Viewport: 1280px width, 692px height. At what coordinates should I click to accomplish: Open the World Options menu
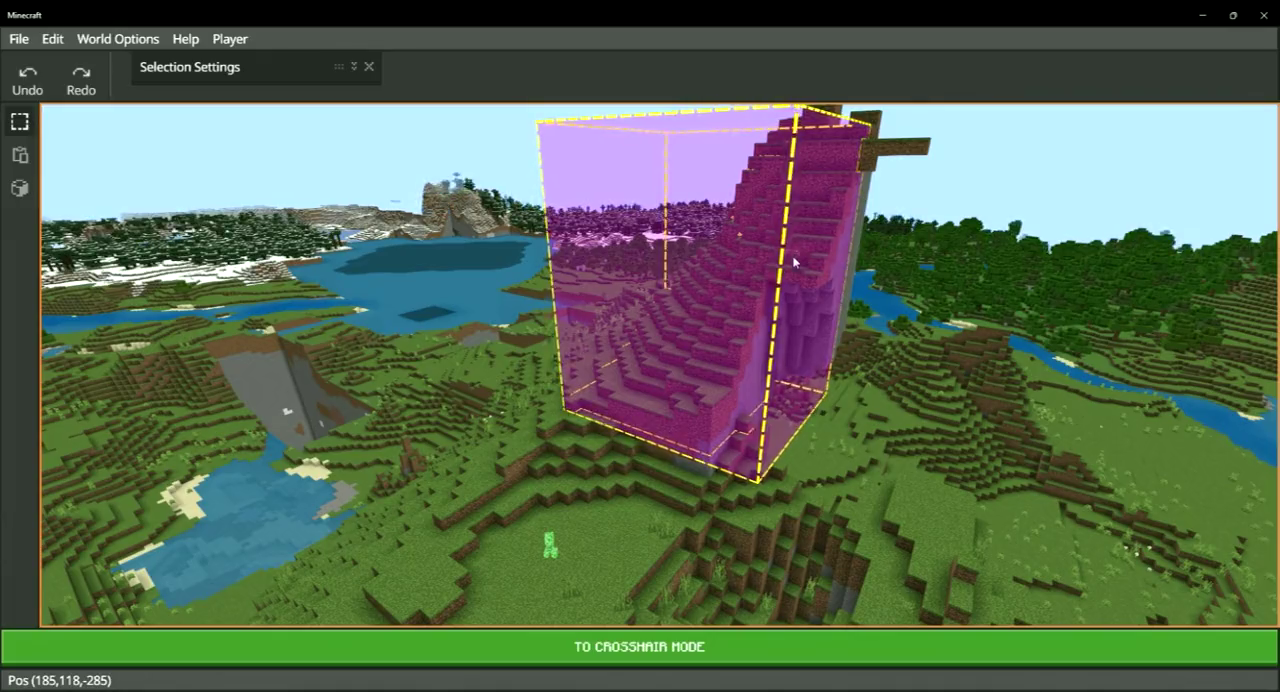(118, 39)
